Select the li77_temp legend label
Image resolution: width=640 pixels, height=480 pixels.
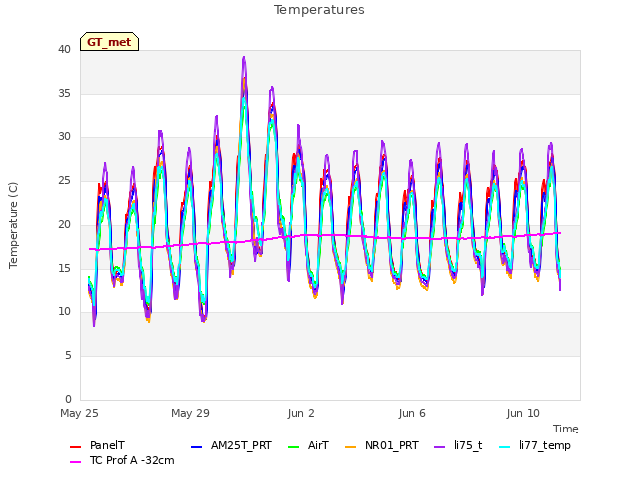coord(545,445)
